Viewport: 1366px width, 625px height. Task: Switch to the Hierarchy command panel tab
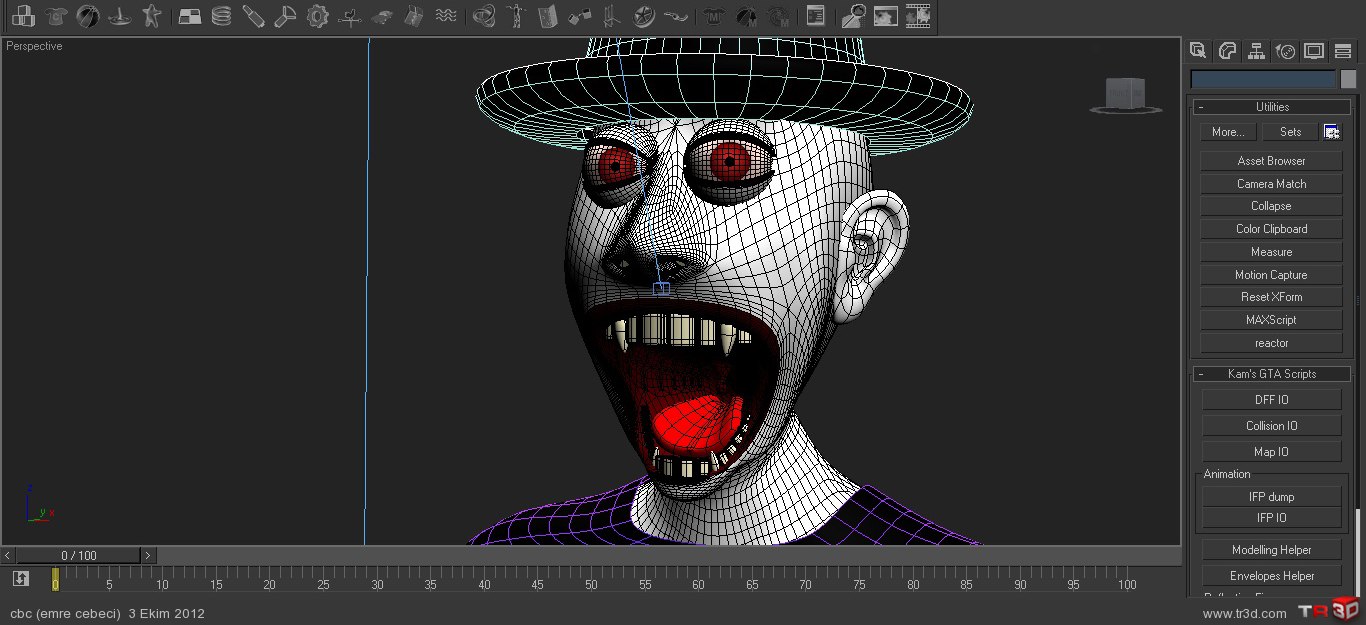click(1256, 51)
